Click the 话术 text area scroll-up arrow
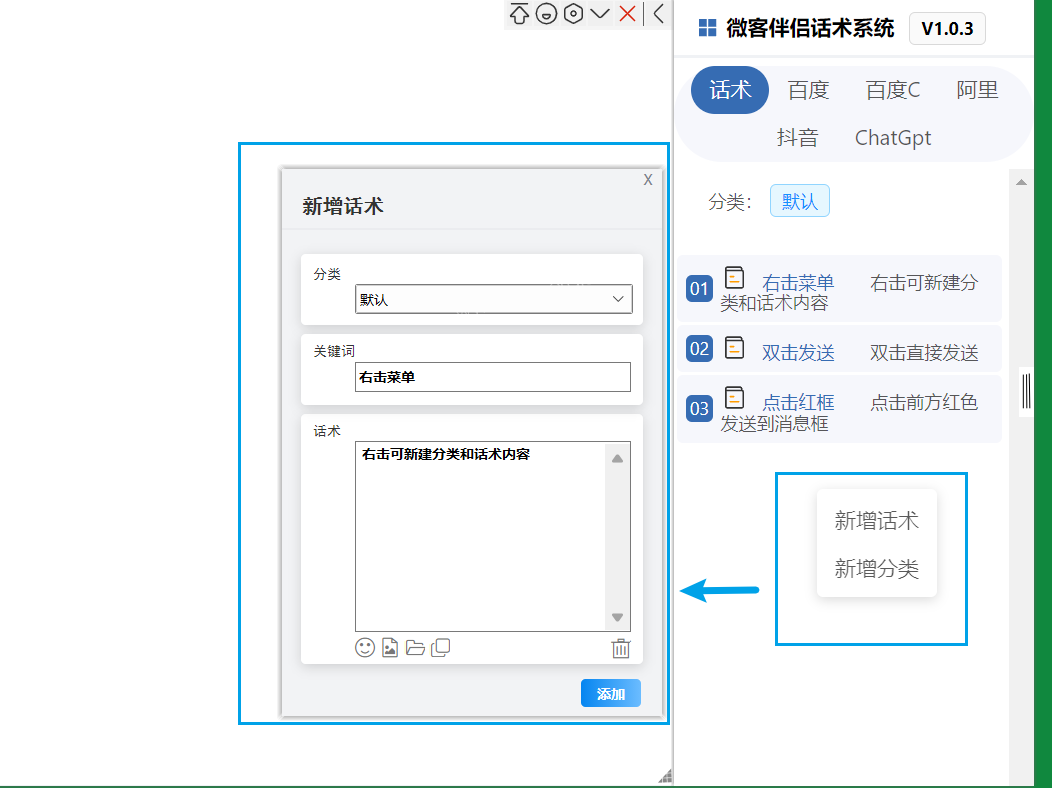1052x788 pixels. coord(617,459)
